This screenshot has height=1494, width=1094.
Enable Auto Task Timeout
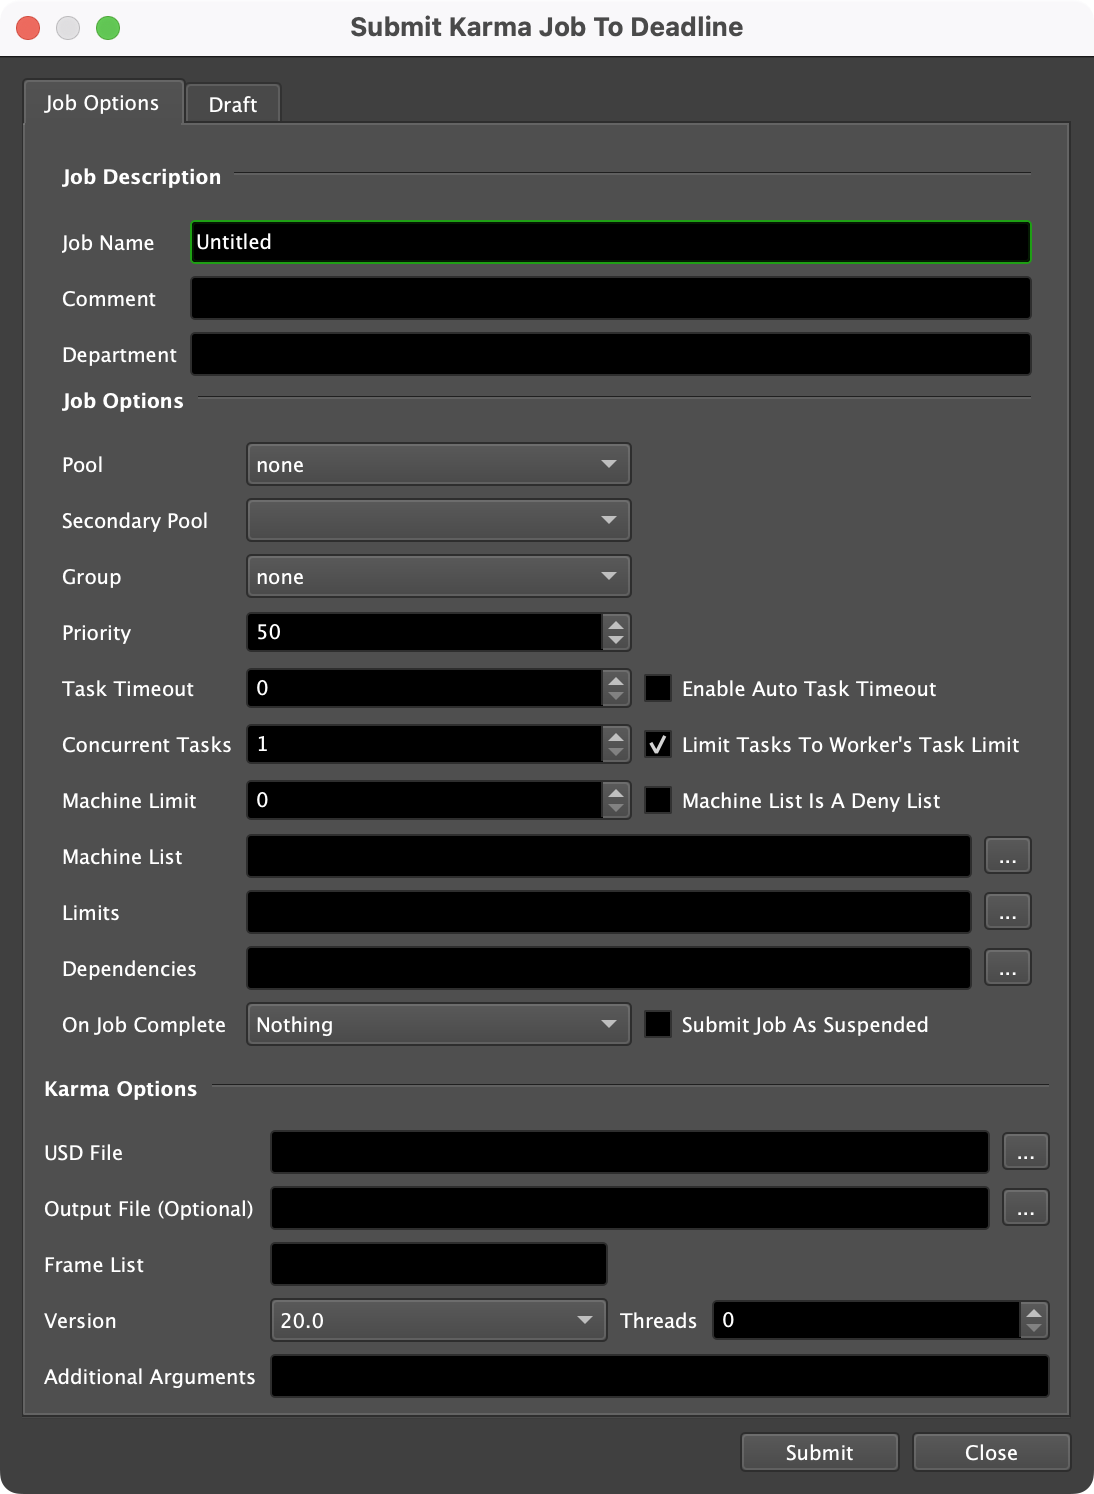[659, 688]
